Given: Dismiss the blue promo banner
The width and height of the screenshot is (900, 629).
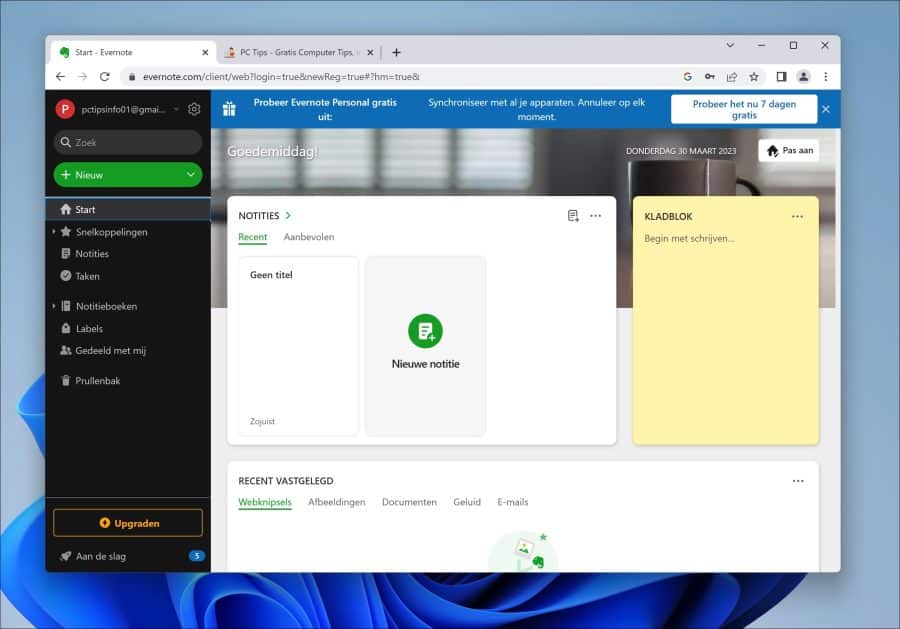Looking at the screenshot, I should click(826, 109).
